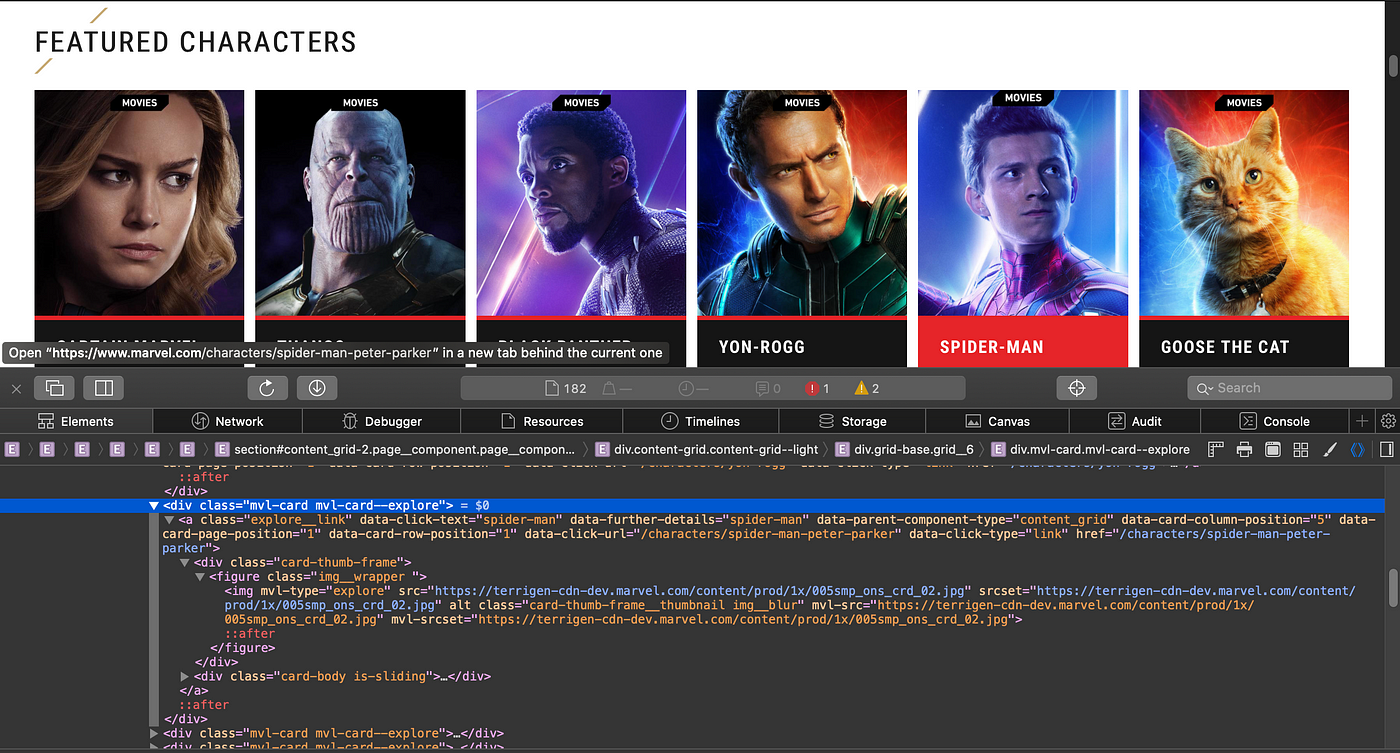This screenshot has height=753, width=1400.
Task: Select the first element breadcrumb
Action: click(x=12, y=450)
